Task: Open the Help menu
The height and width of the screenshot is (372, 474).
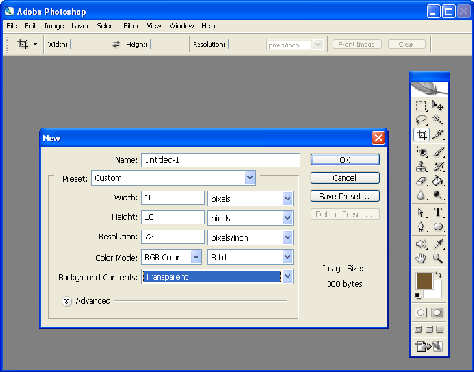Action: pyautogui.click(x=208, y=26)
